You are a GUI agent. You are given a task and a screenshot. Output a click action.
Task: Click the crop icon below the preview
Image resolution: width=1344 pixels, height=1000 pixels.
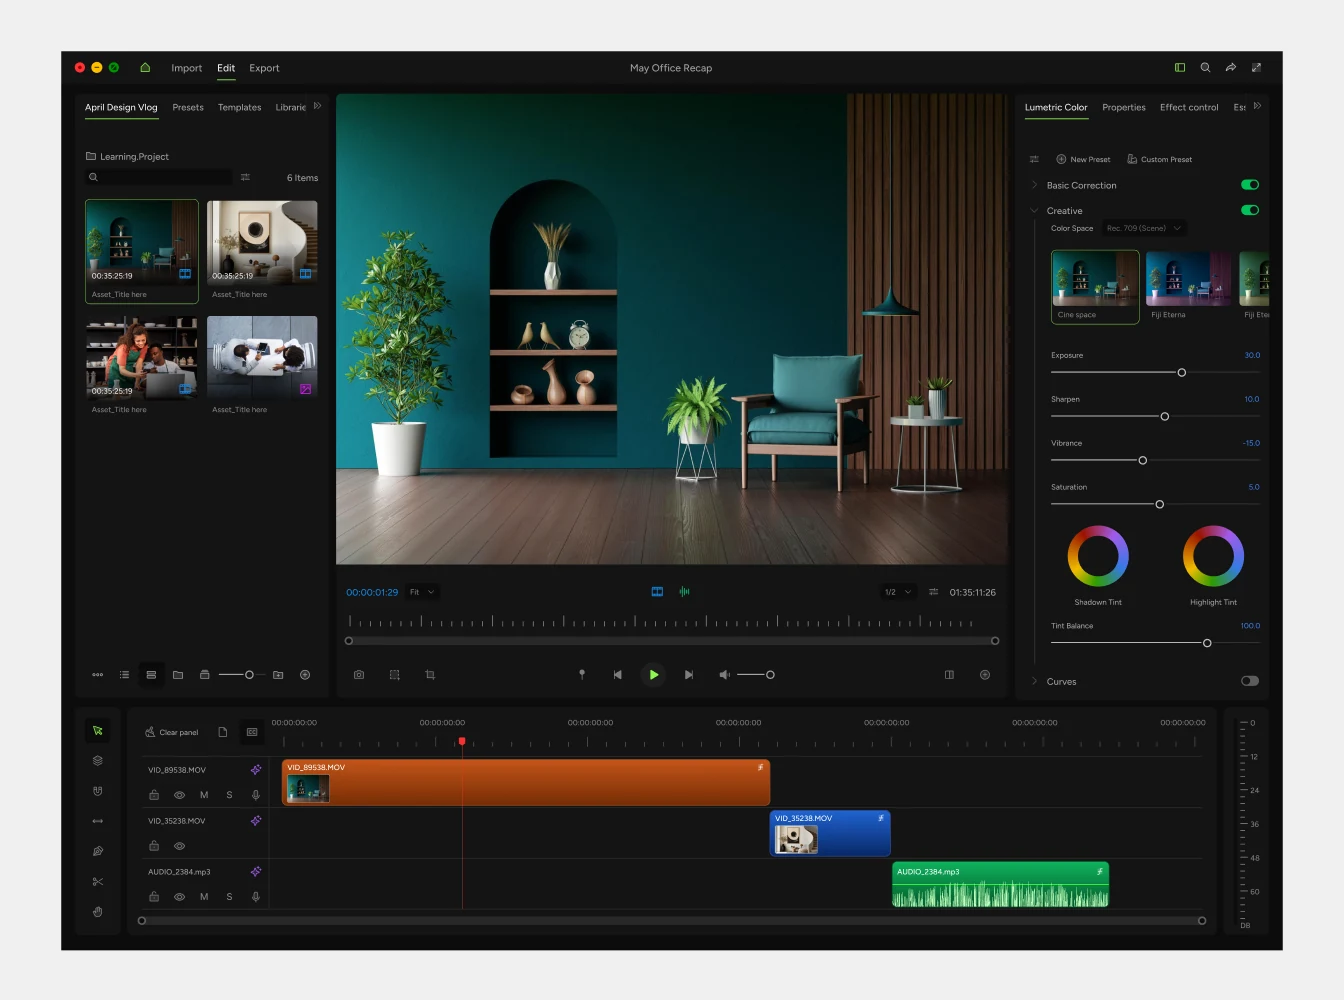tap(430, 675)
